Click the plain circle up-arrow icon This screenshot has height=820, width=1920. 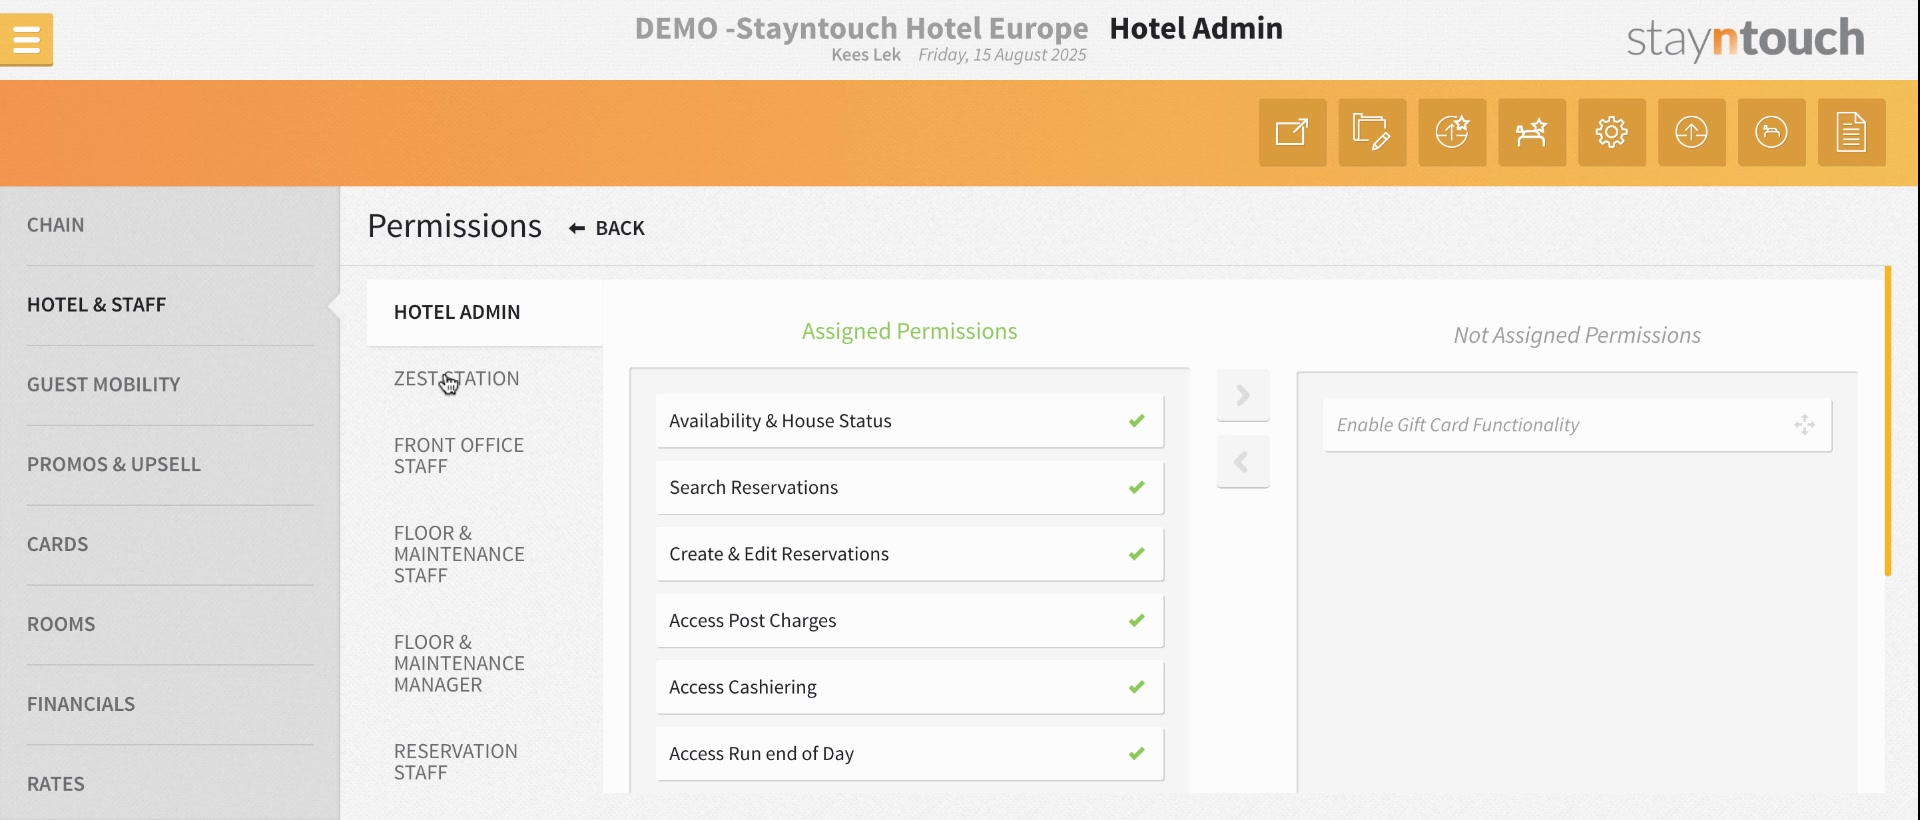(1692, 132)
